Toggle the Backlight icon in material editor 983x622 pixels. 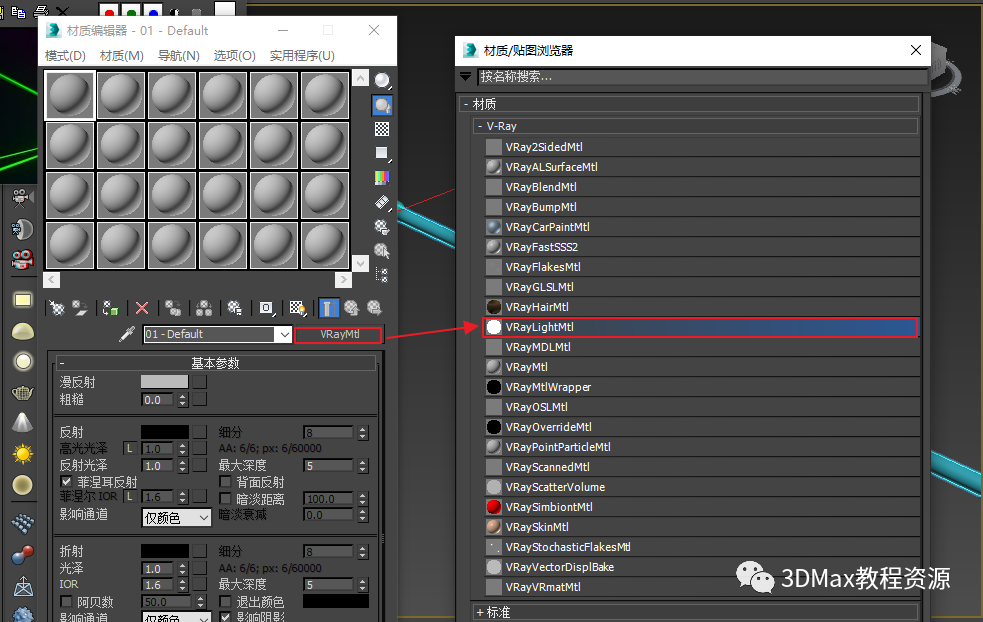[x=382, y=105]
